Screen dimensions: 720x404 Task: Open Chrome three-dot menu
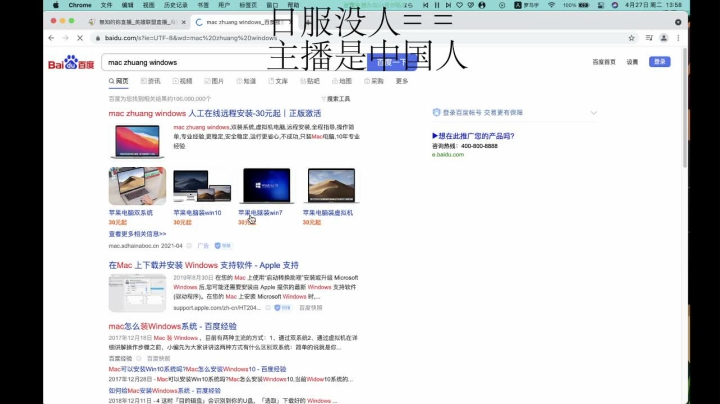click(678, 38)
